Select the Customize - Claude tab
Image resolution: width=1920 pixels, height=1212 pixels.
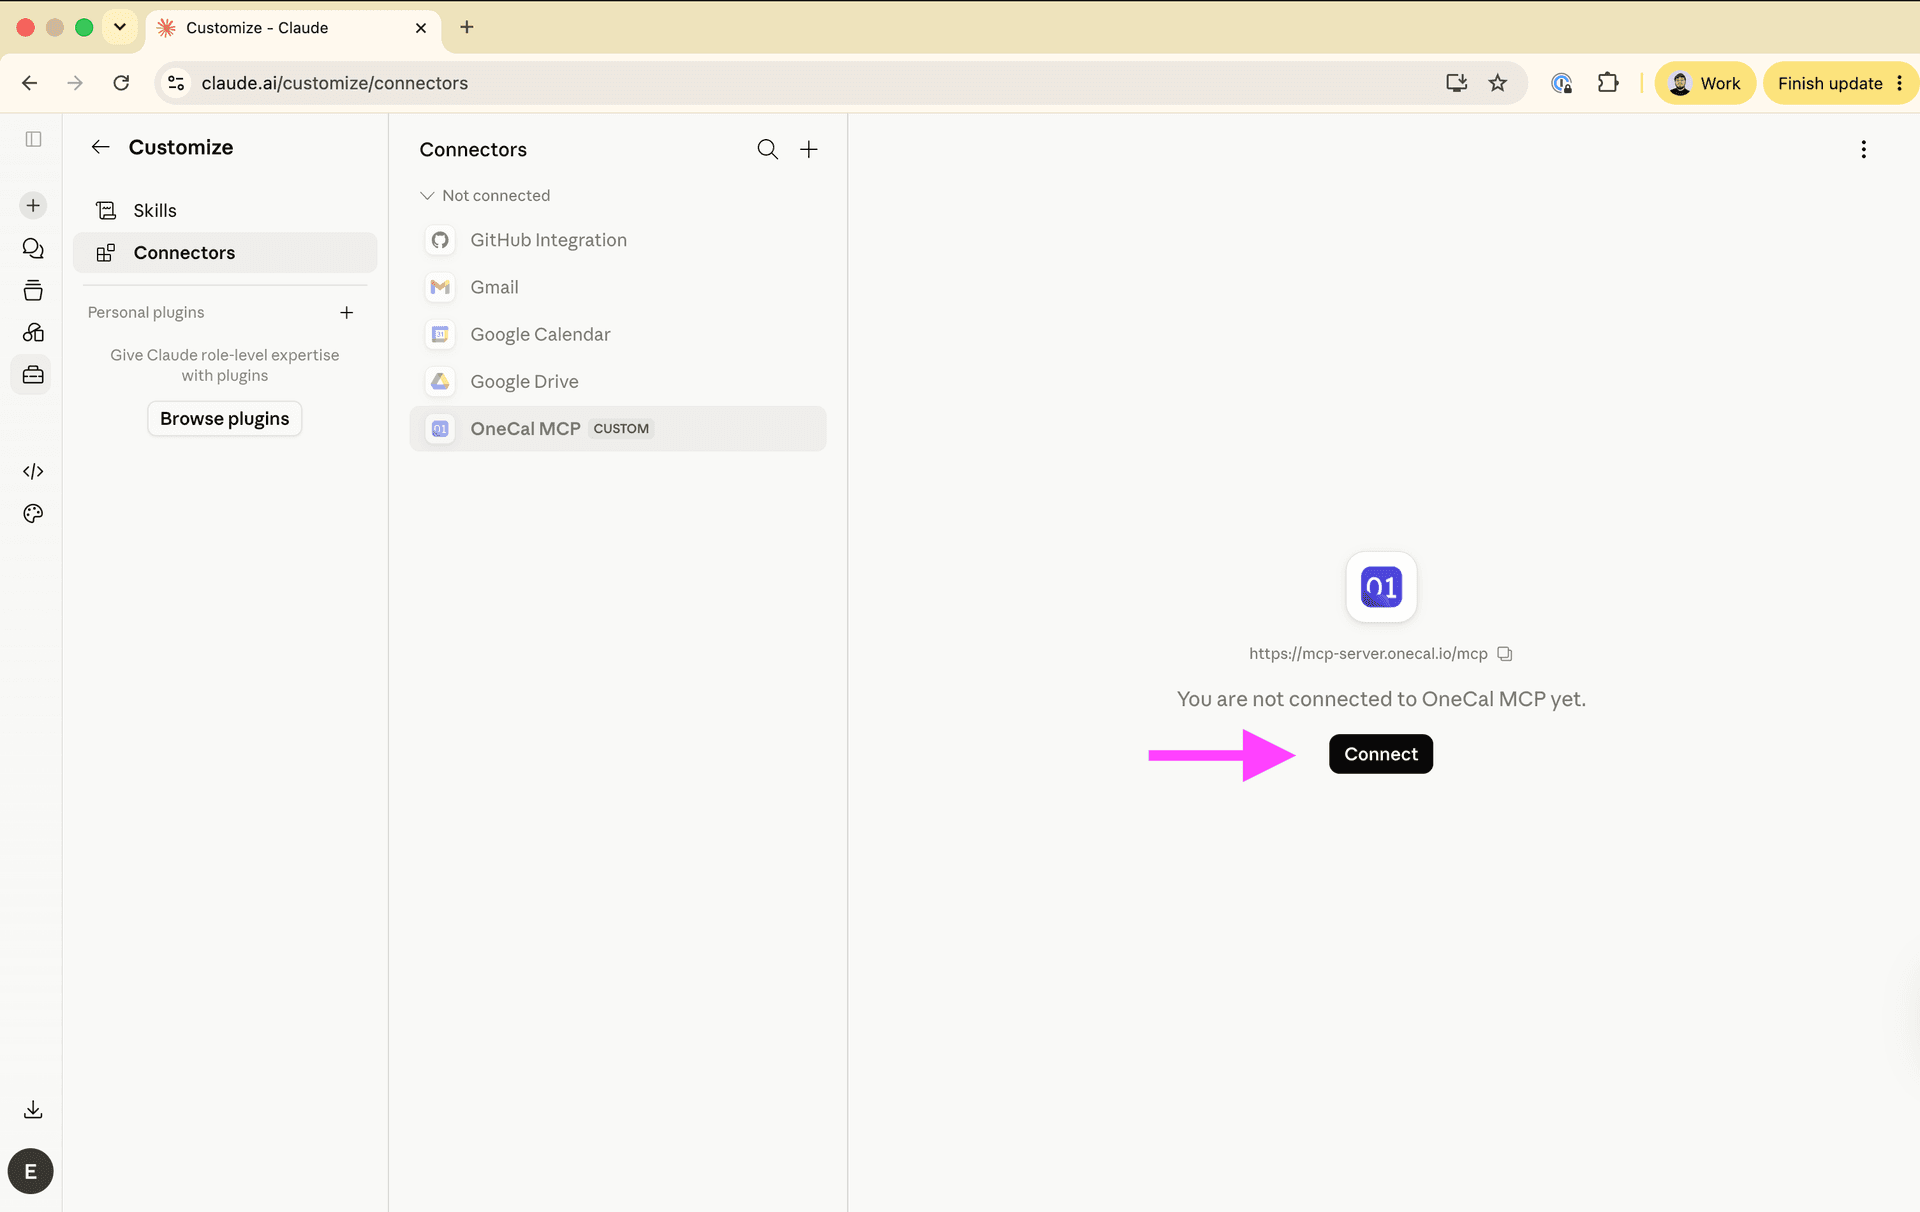tap(292, 28)
